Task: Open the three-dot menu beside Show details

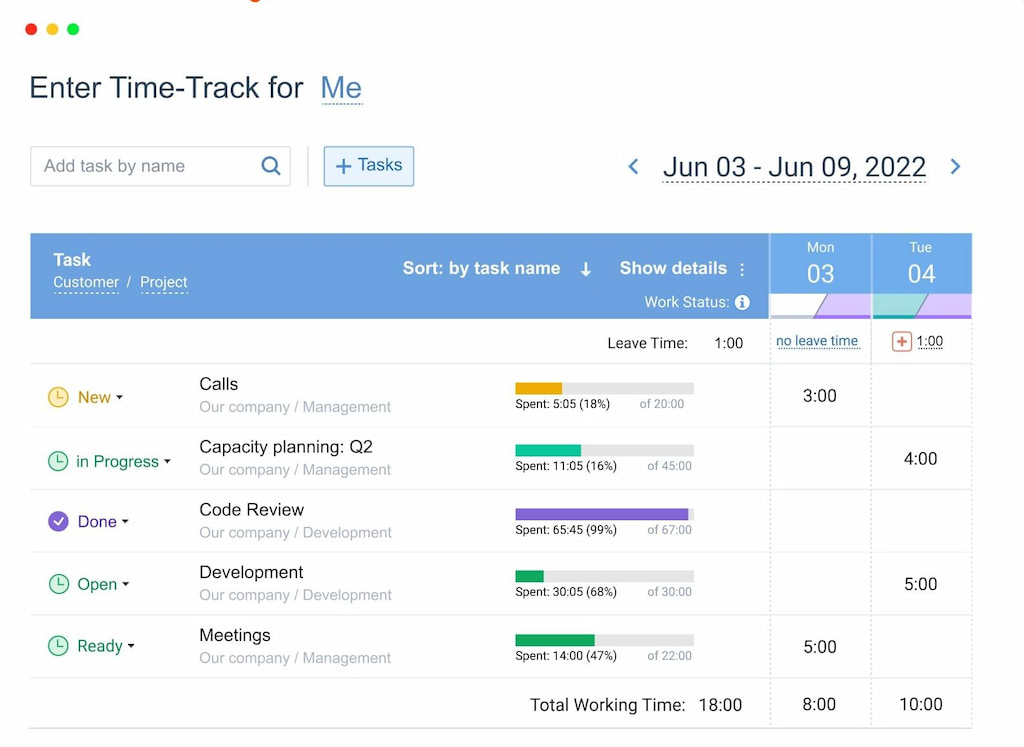Action: click(x=742, y=268)
